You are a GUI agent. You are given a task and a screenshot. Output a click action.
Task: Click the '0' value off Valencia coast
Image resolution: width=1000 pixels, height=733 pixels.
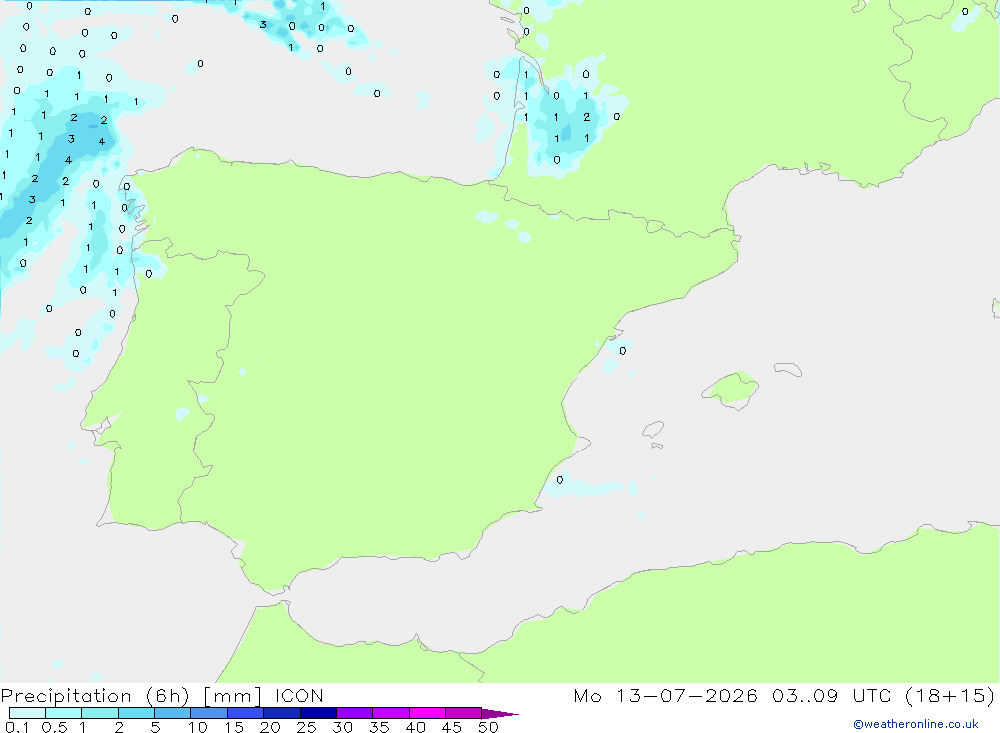pyautogui.click(x=622, y=351)
